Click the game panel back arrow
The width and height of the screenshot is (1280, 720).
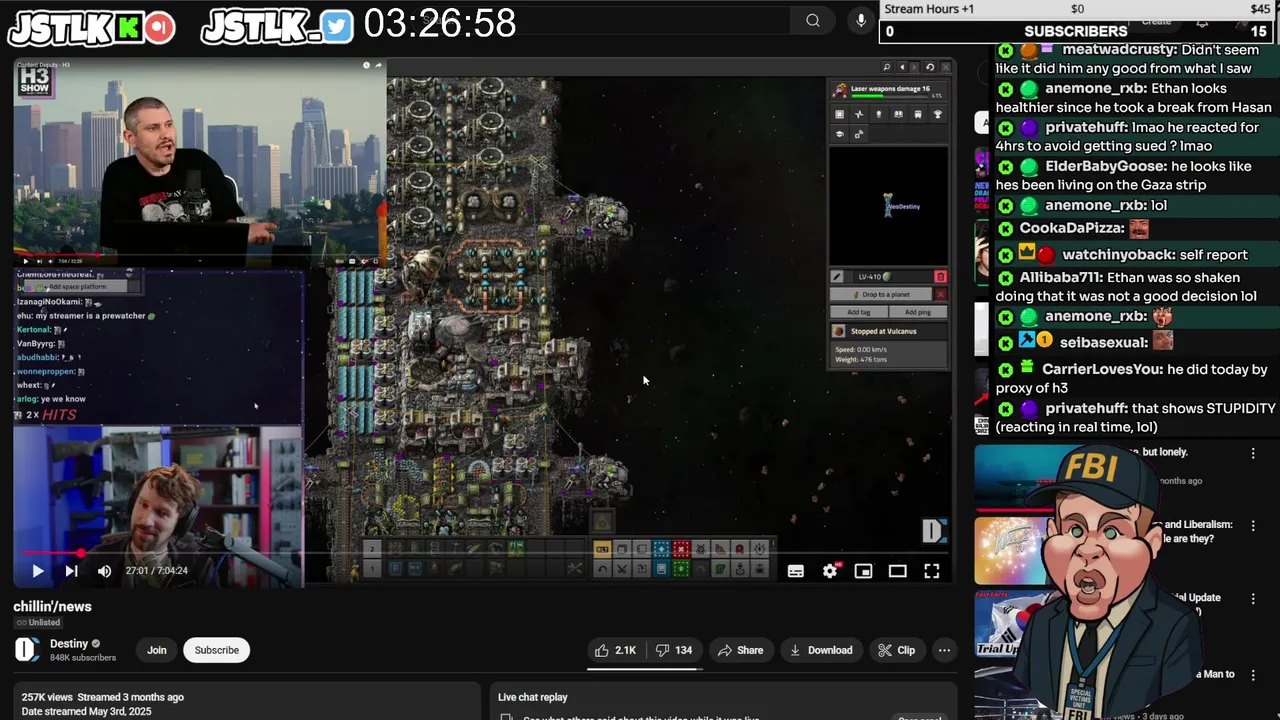(x=903, y=66)
